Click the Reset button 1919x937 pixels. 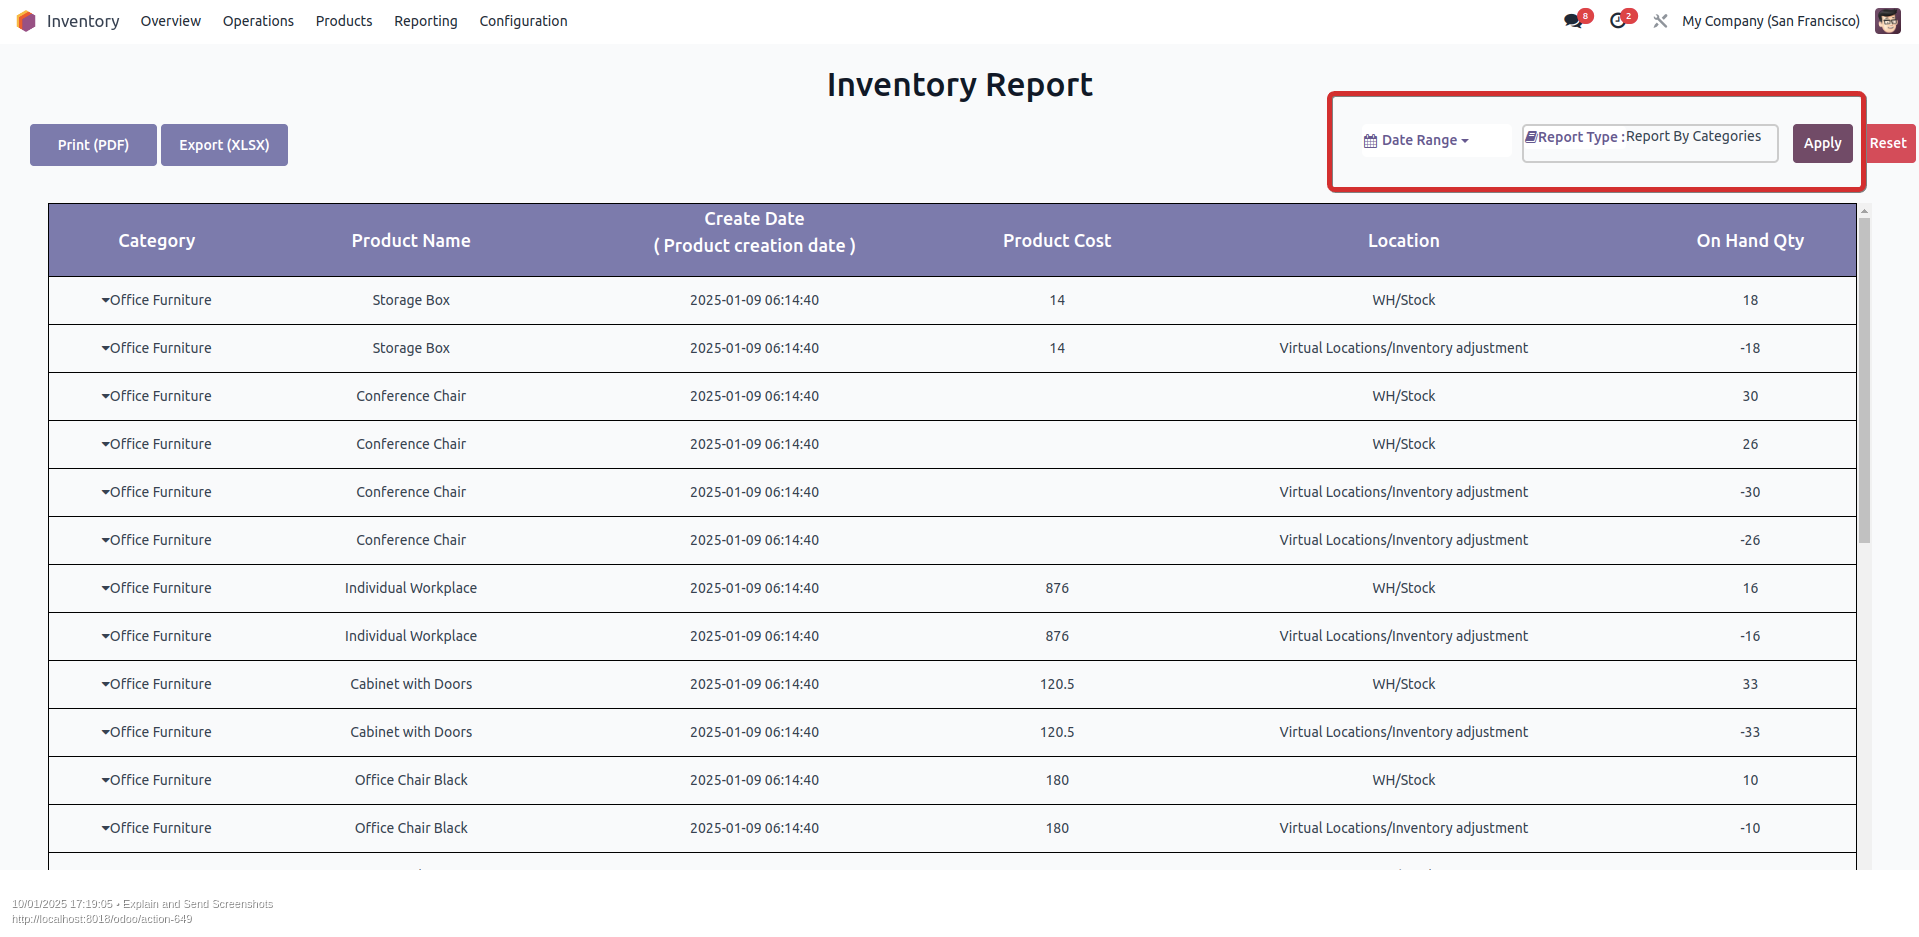tap(1888, 143)
